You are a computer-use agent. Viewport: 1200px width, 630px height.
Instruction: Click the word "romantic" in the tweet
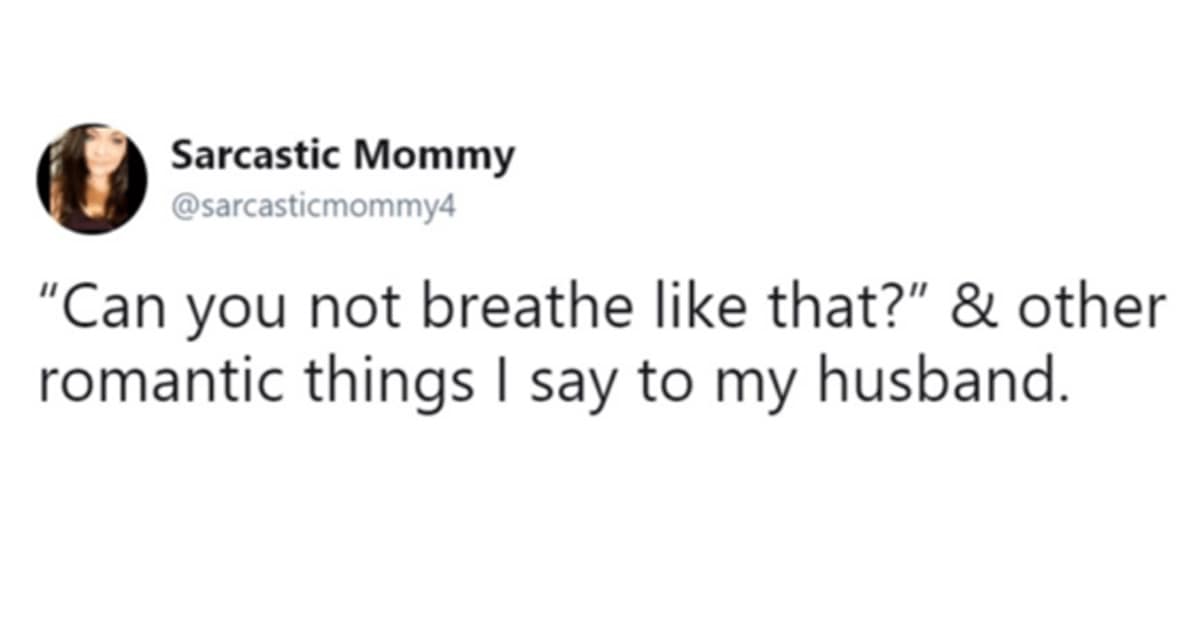[146, 381]
